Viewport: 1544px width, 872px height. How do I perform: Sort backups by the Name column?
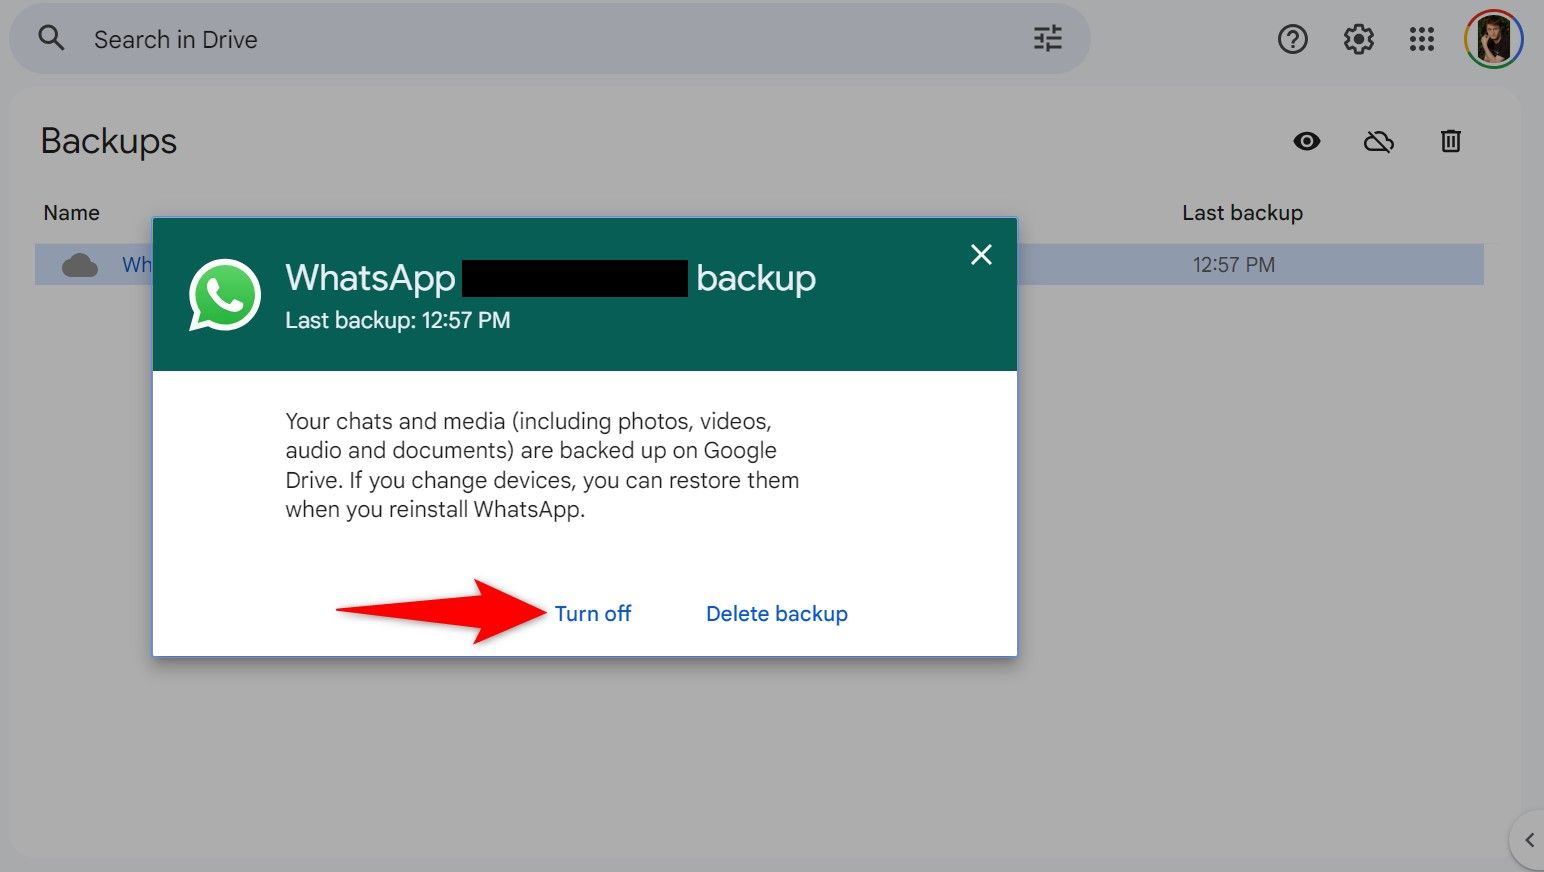(71, 212)
